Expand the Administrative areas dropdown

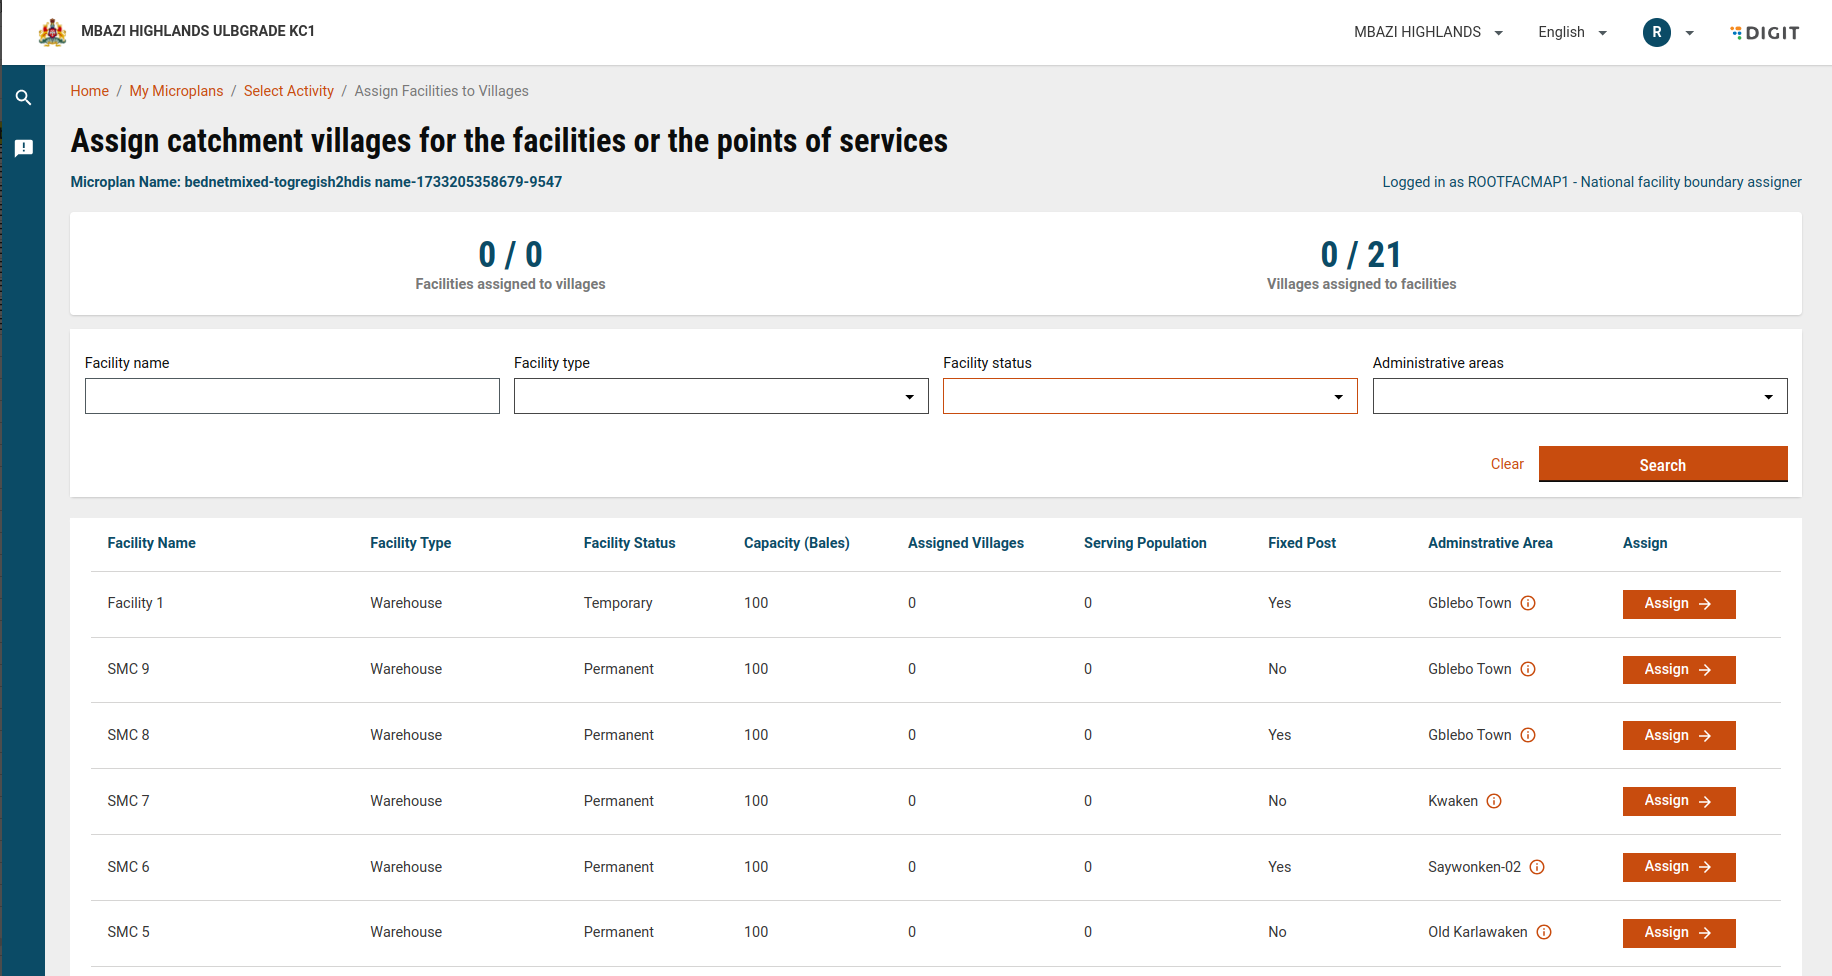pos(1579,396)
